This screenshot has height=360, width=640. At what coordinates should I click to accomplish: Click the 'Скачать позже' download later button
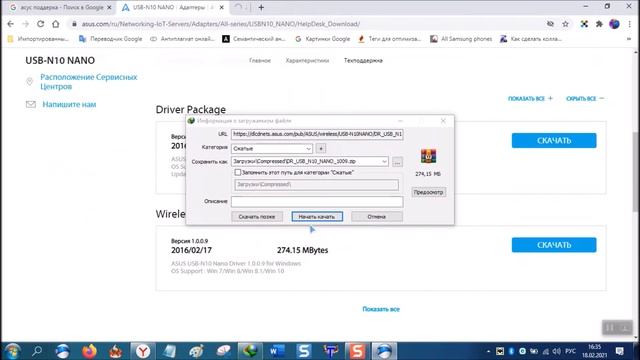click(257, 217)
